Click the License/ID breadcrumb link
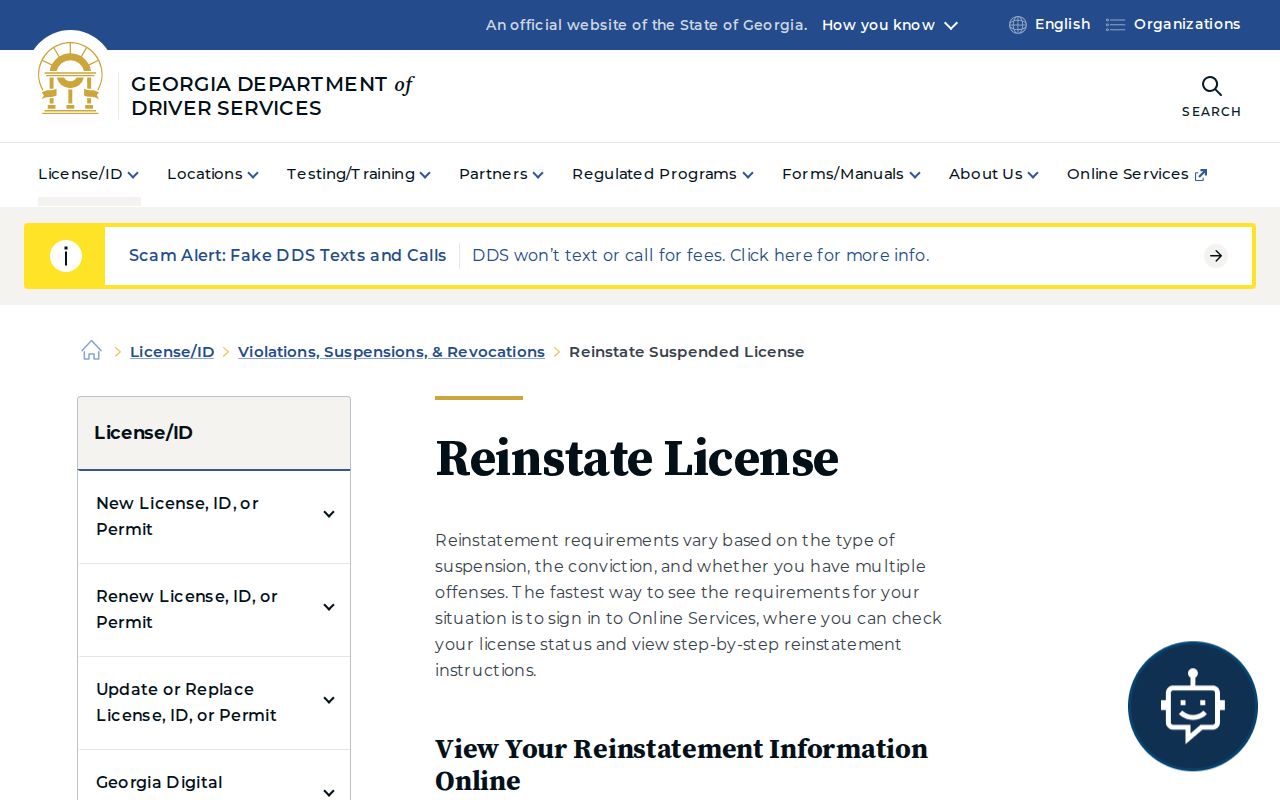1280x800 pixels. pyautogui.click(x=172, y=352)
